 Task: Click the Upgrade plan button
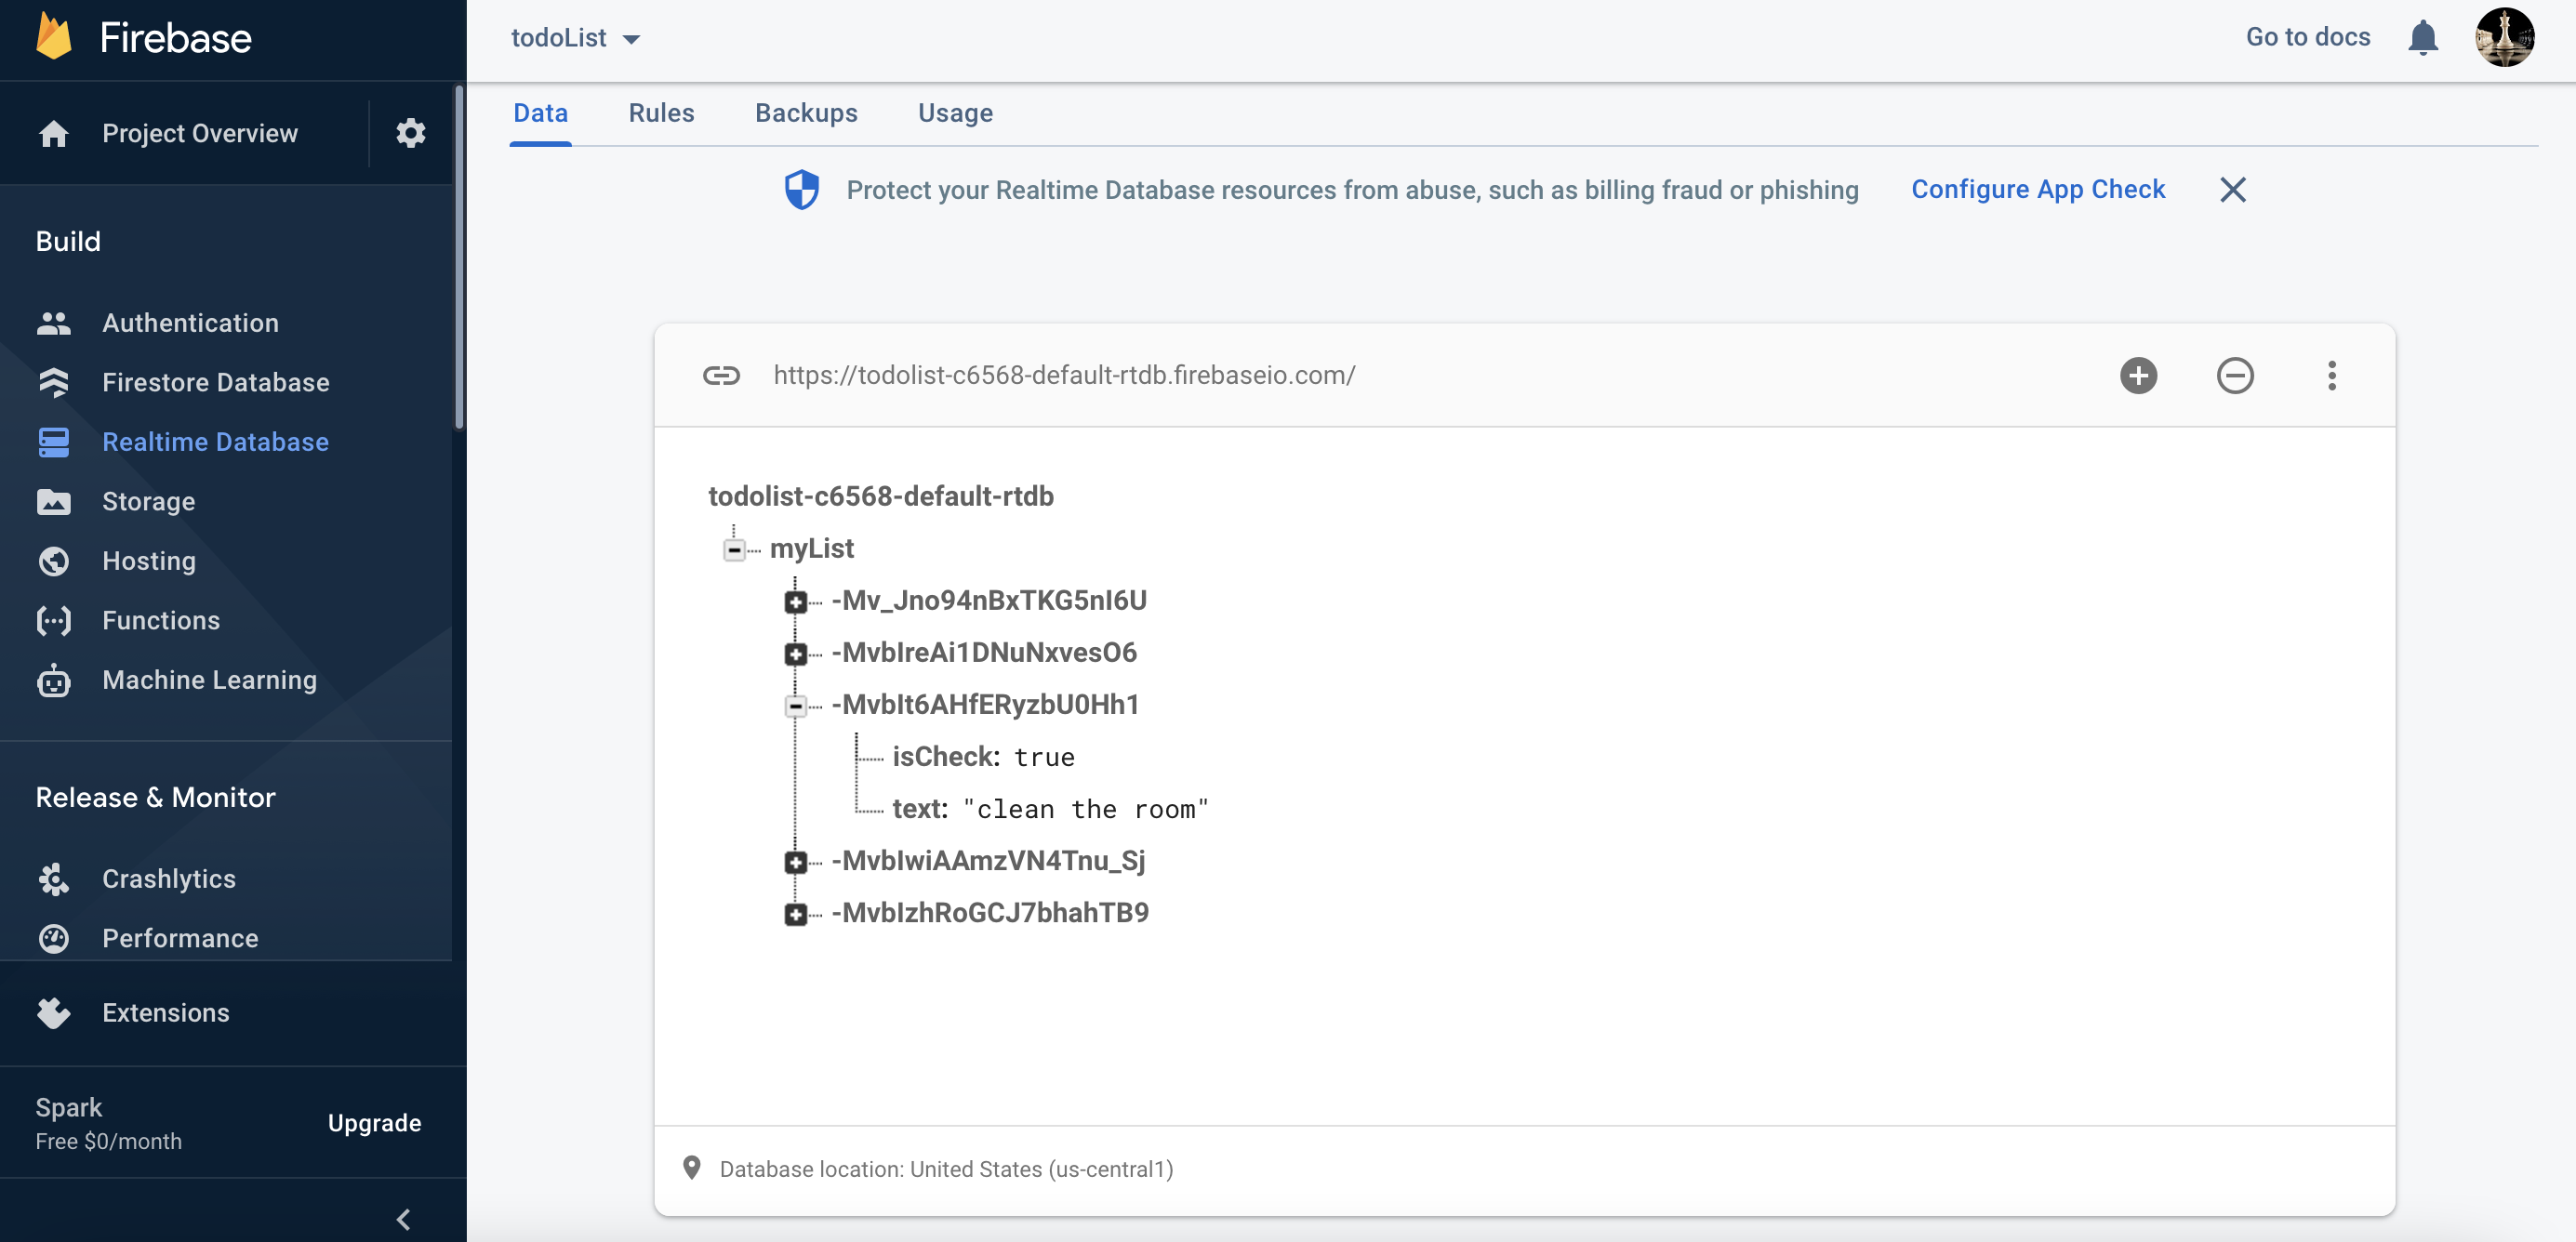click(374, 1122)
